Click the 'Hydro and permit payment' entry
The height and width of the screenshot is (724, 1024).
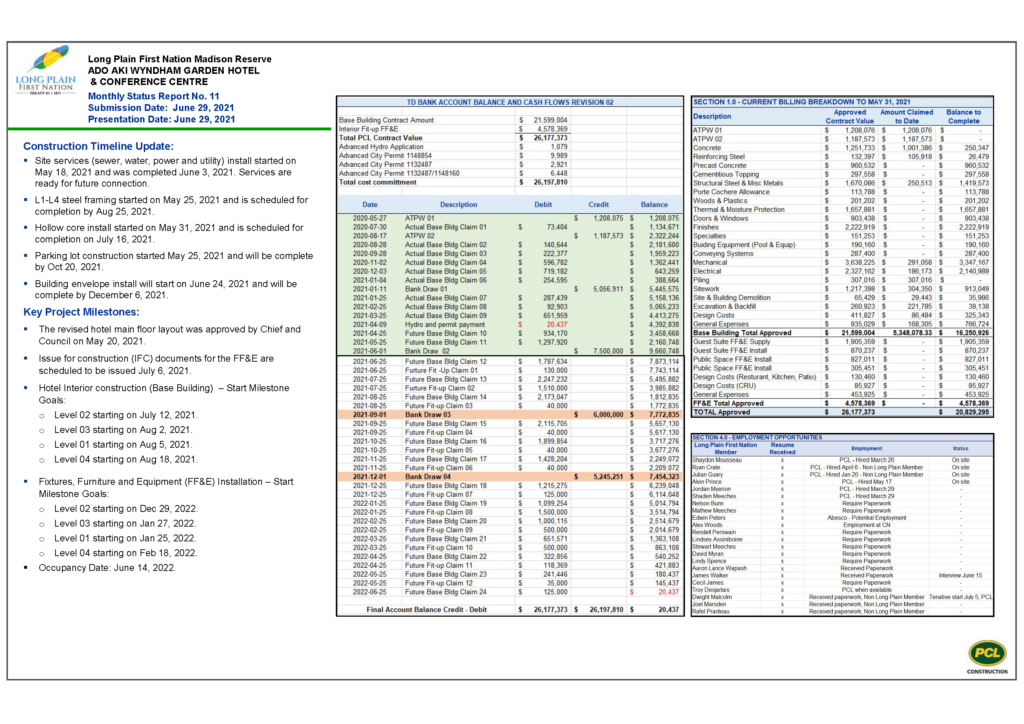point(445,324)
